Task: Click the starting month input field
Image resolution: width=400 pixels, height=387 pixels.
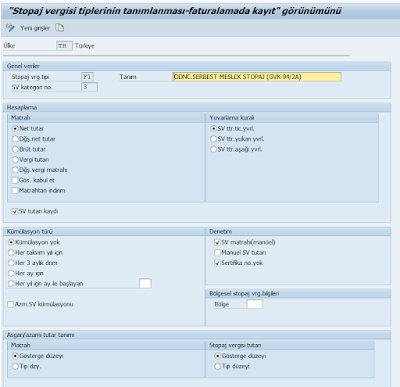Action: [145, 283]
